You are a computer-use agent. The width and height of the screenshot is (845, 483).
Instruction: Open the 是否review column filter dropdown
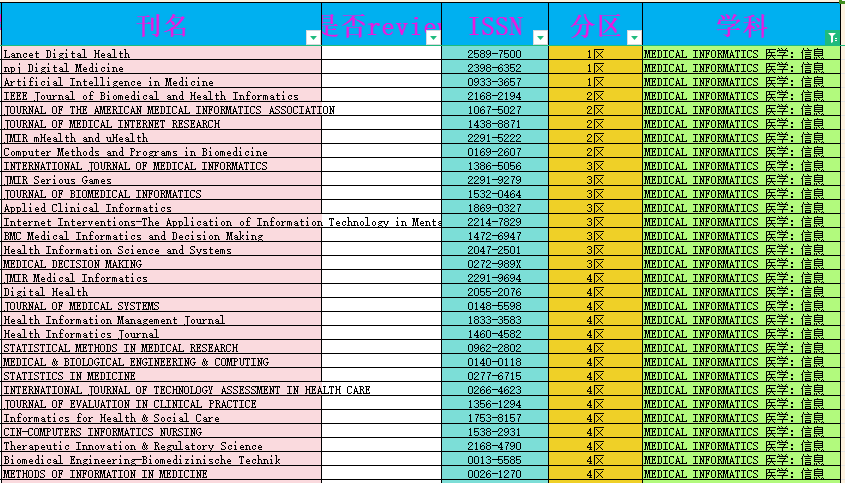click(433, 38)
